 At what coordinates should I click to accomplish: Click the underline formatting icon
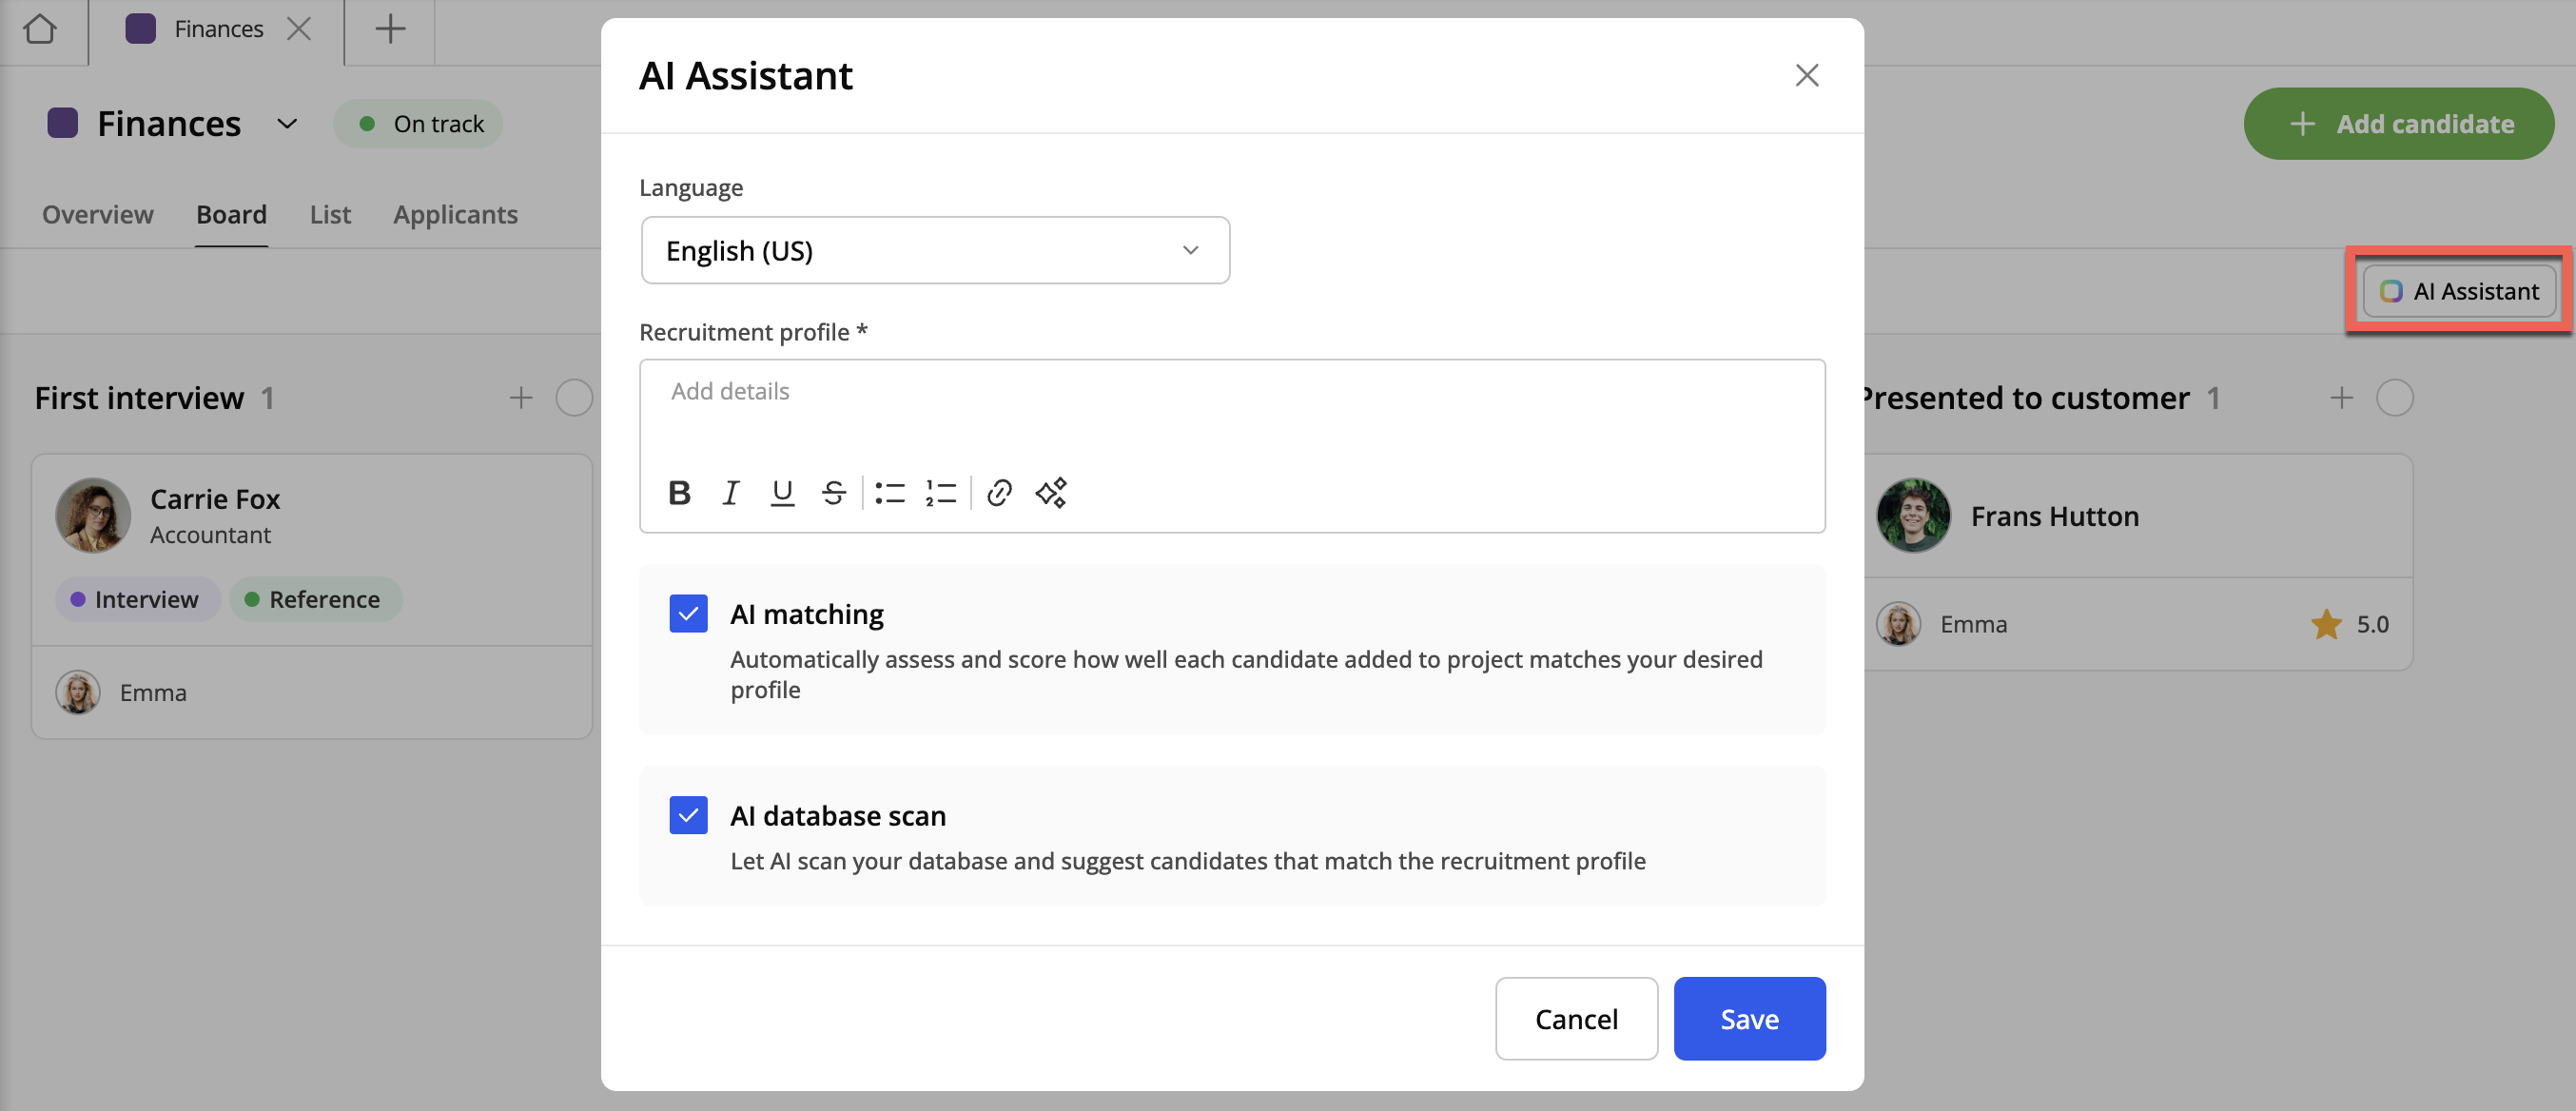pyautogui.click(x=782, y=493)
